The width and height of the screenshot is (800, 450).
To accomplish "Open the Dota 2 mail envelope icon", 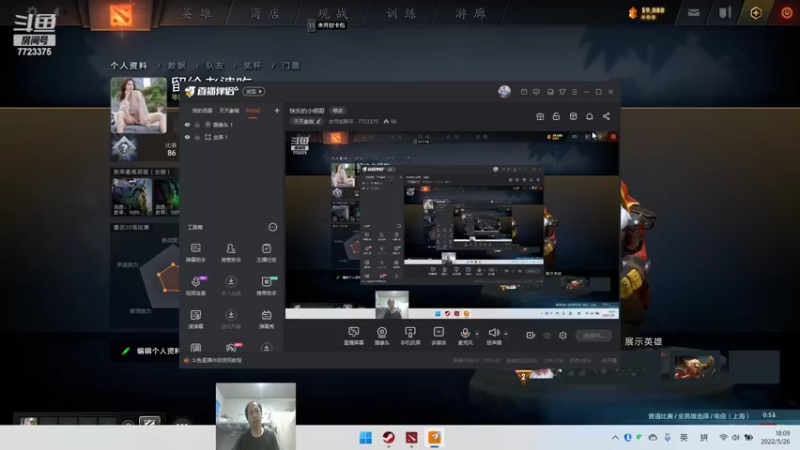I will pos(693,13).
